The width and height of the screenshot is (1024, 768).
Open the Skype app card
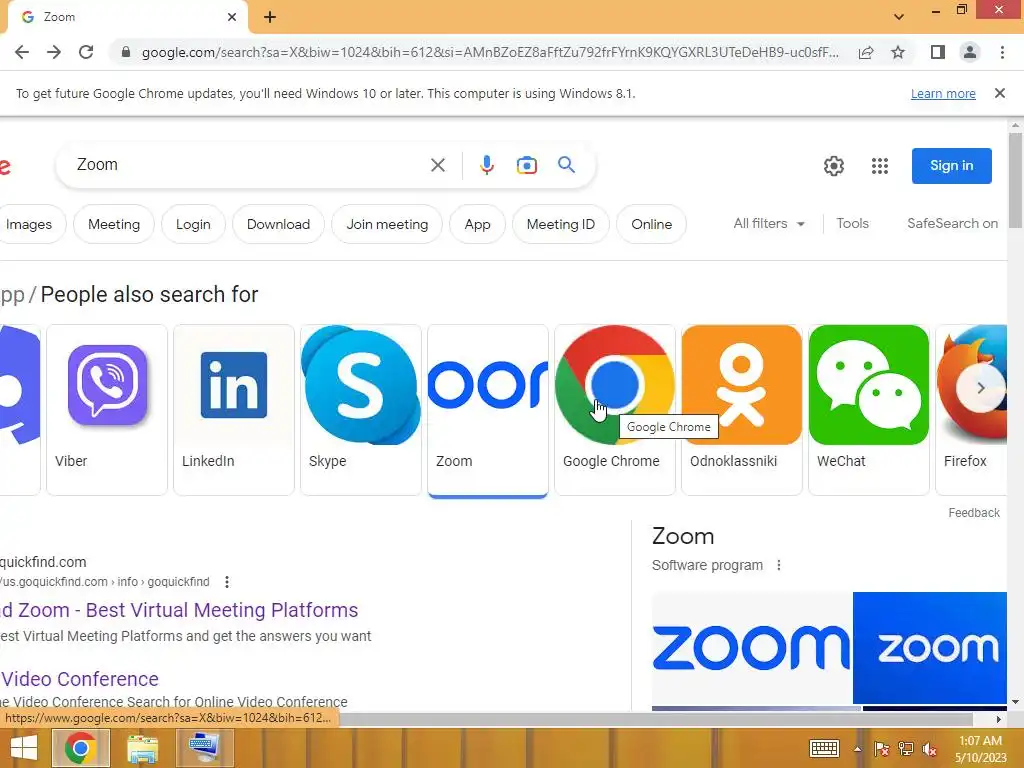[360, 409]
